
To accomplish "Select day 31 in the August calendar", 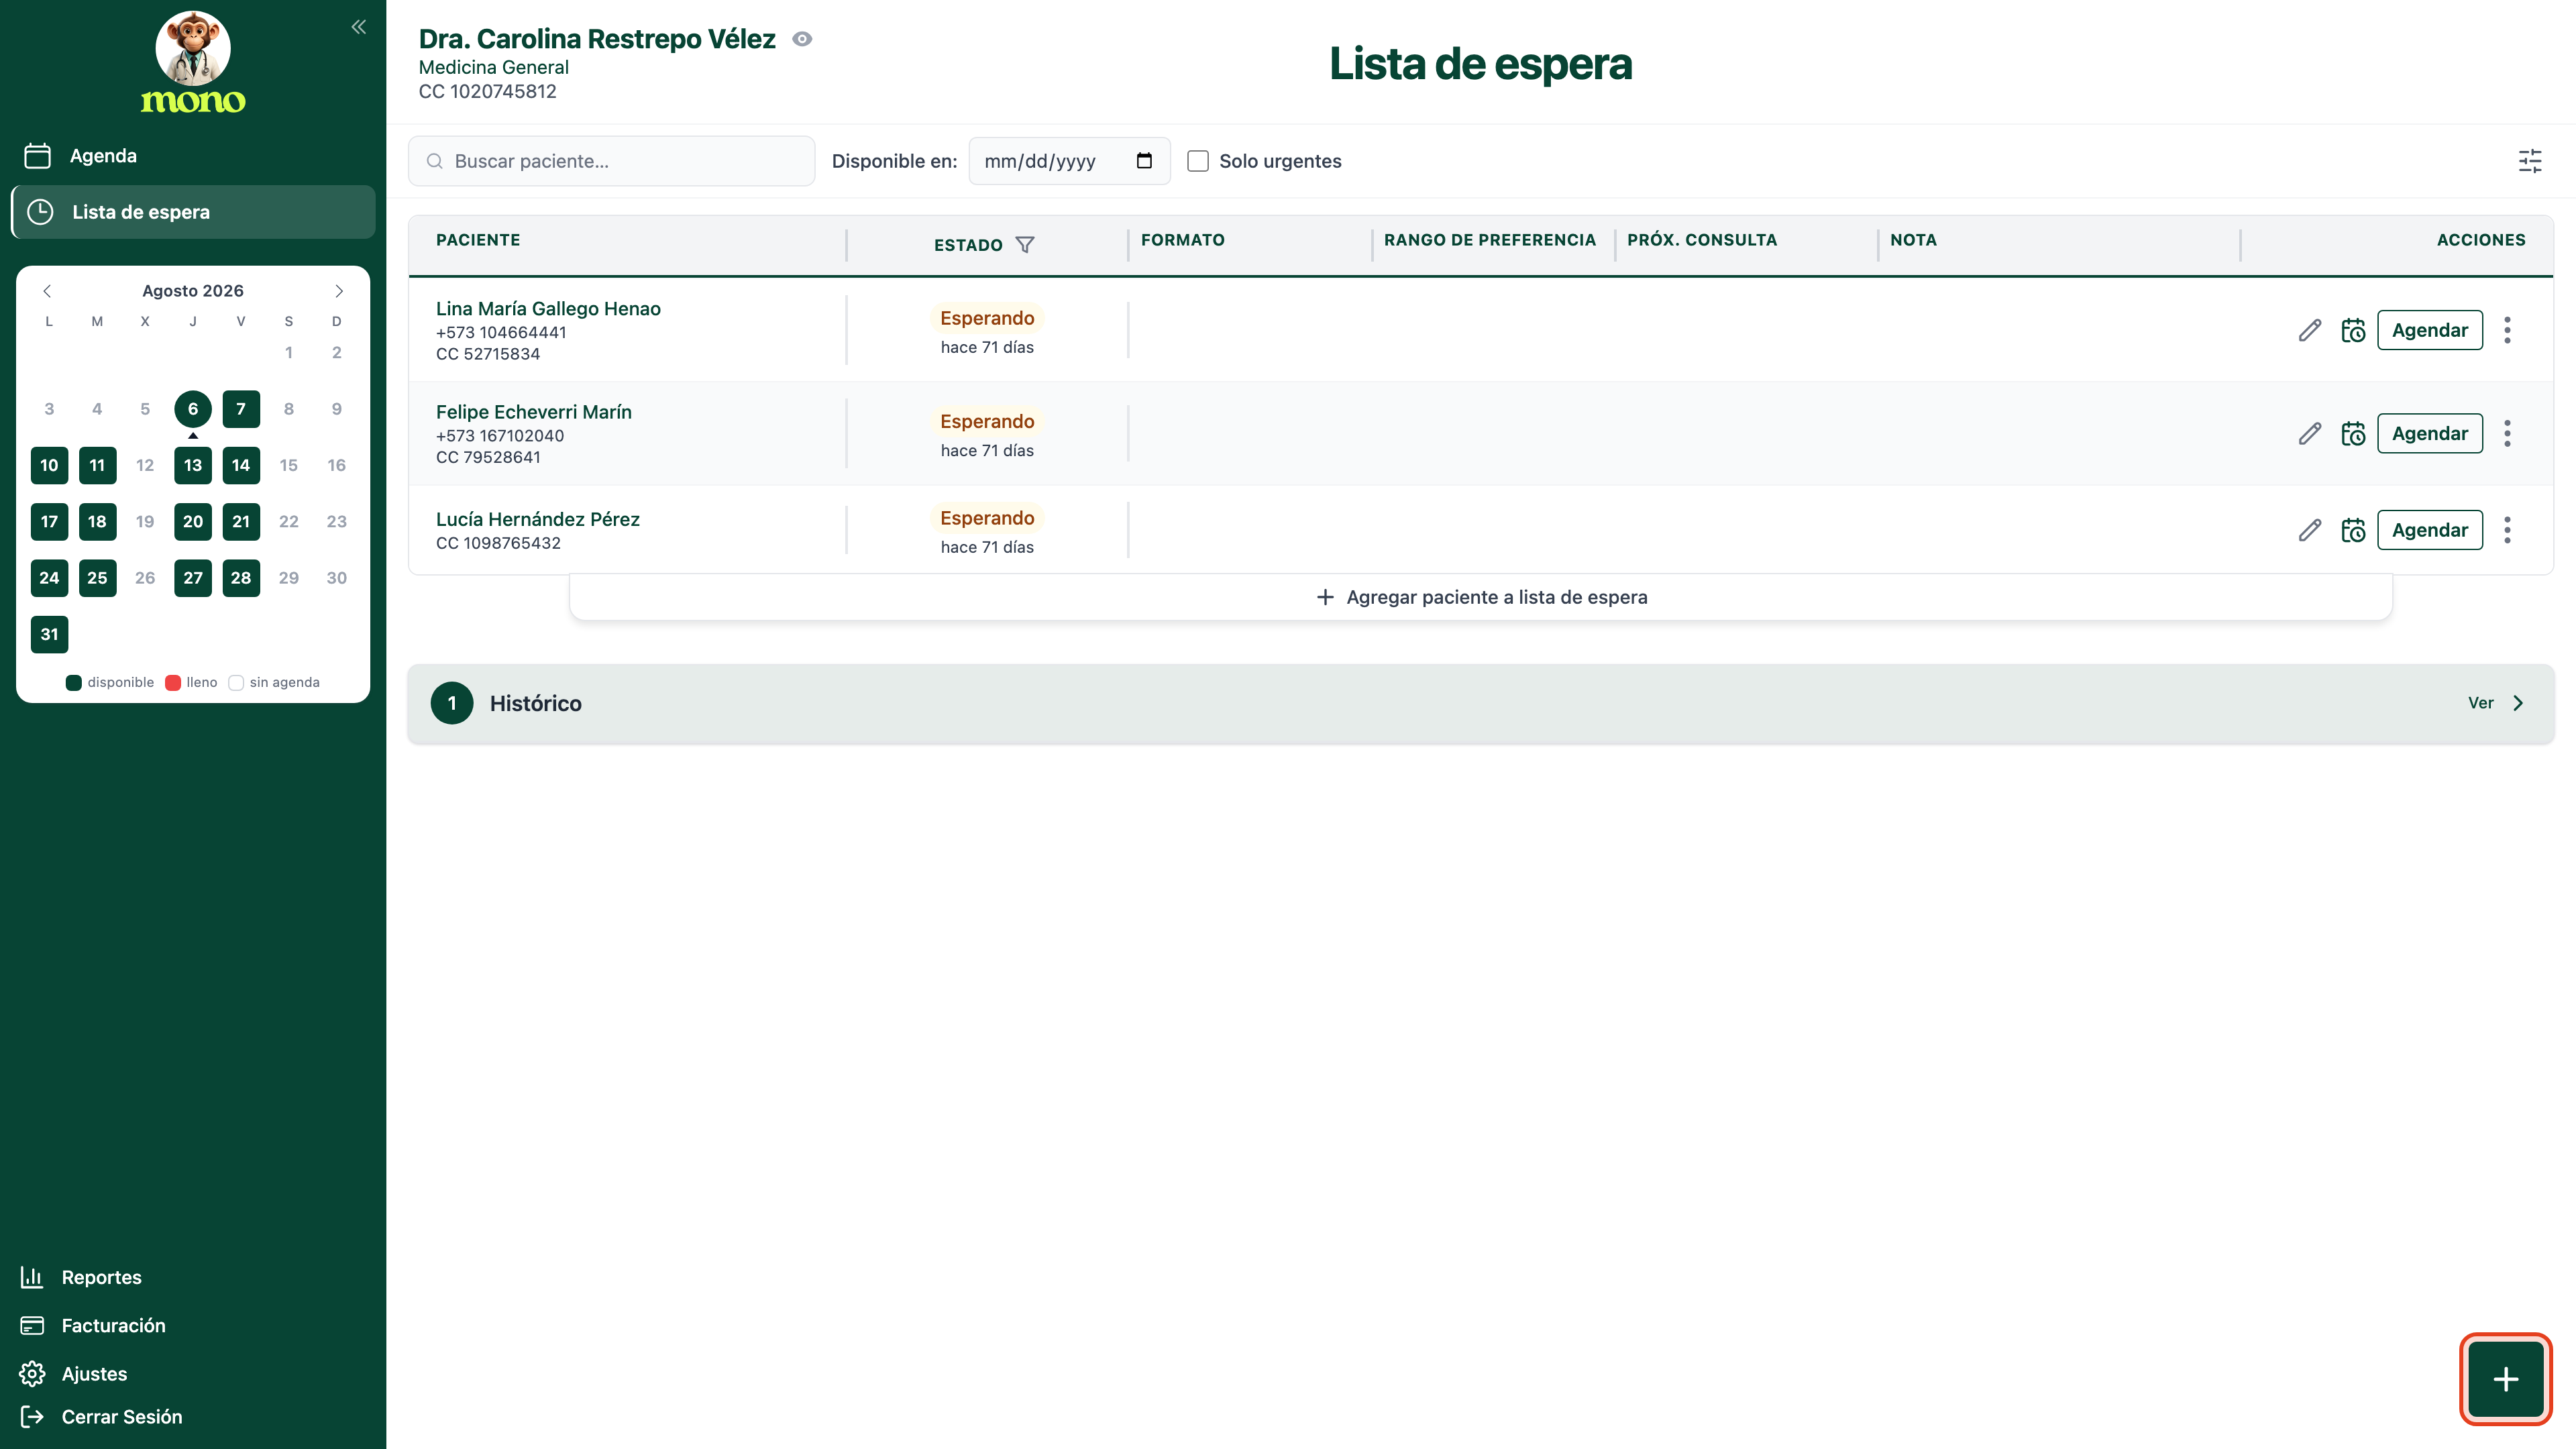I will tap(49, 634).
